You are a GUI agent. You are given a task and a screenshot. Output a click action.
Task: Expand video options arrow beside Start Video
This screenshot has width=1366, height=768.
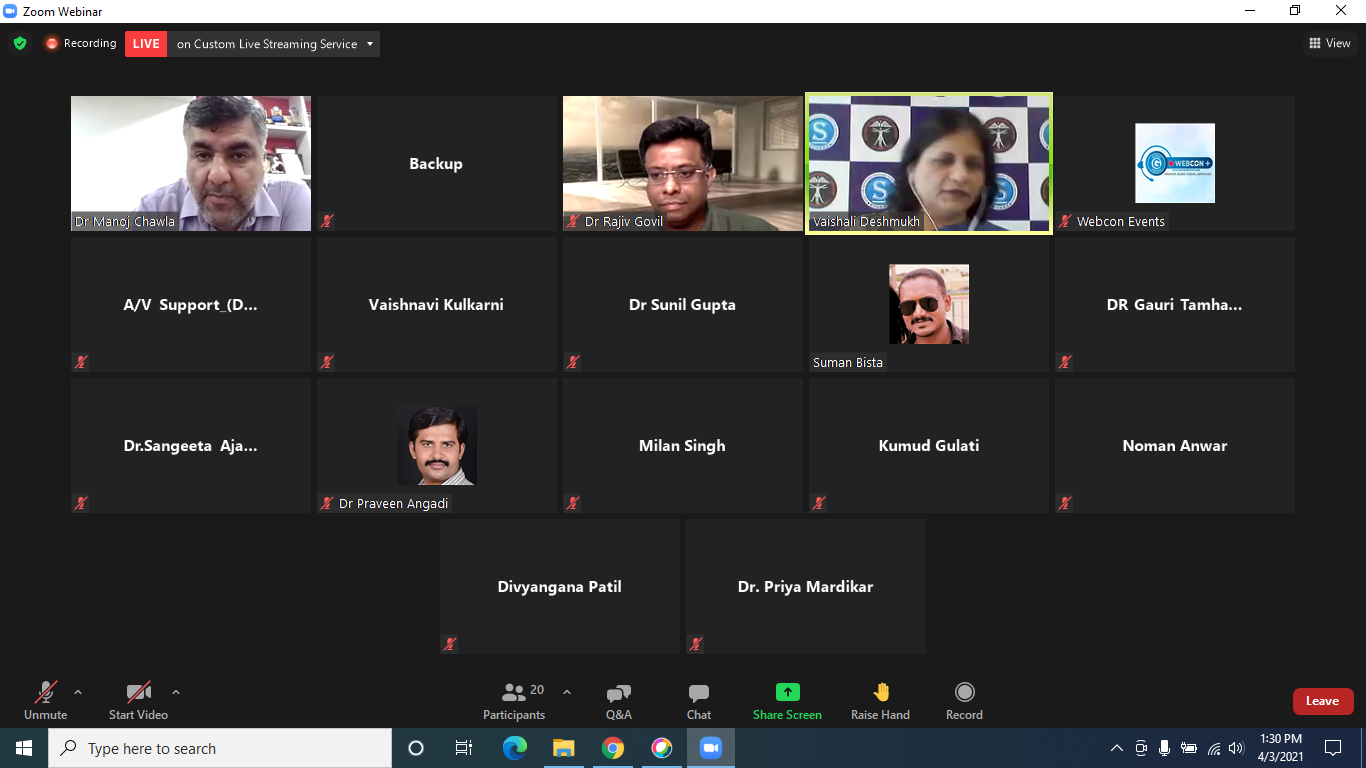pos(176,692)
